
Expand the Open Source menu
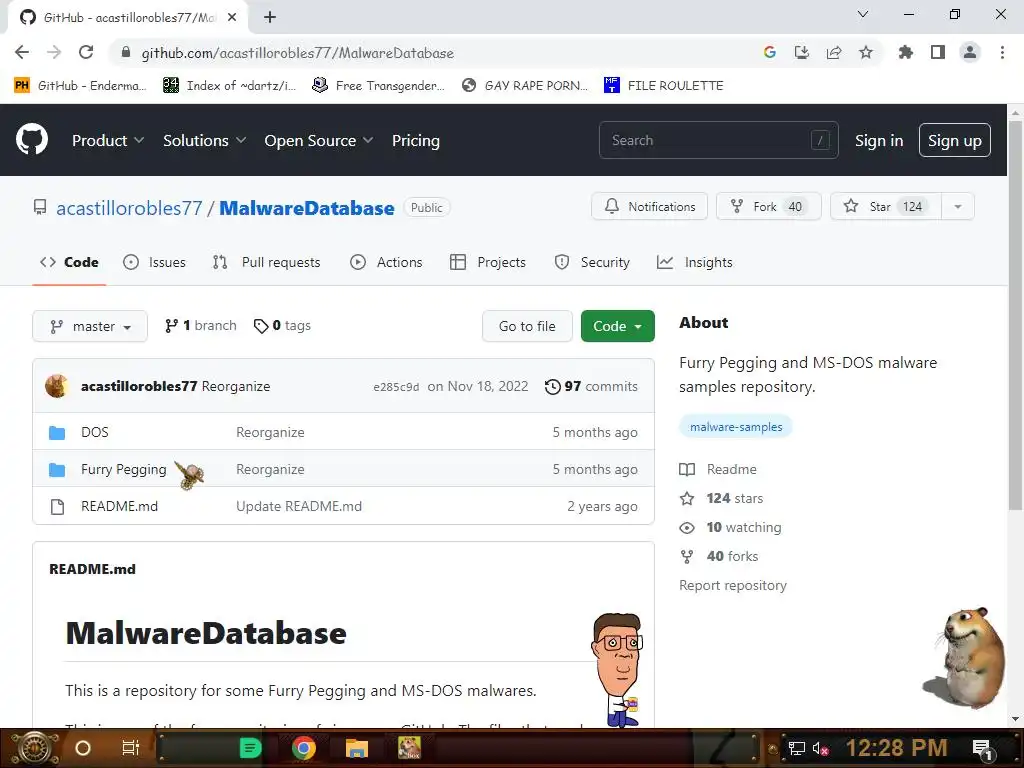[319, 140]
